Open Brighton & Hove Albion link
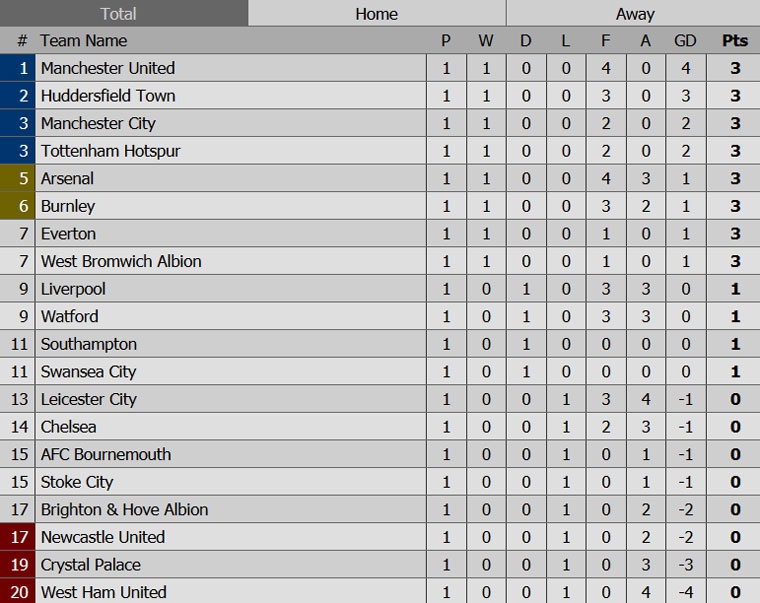This screenshot has height=603, width=760. coord(124,509)
